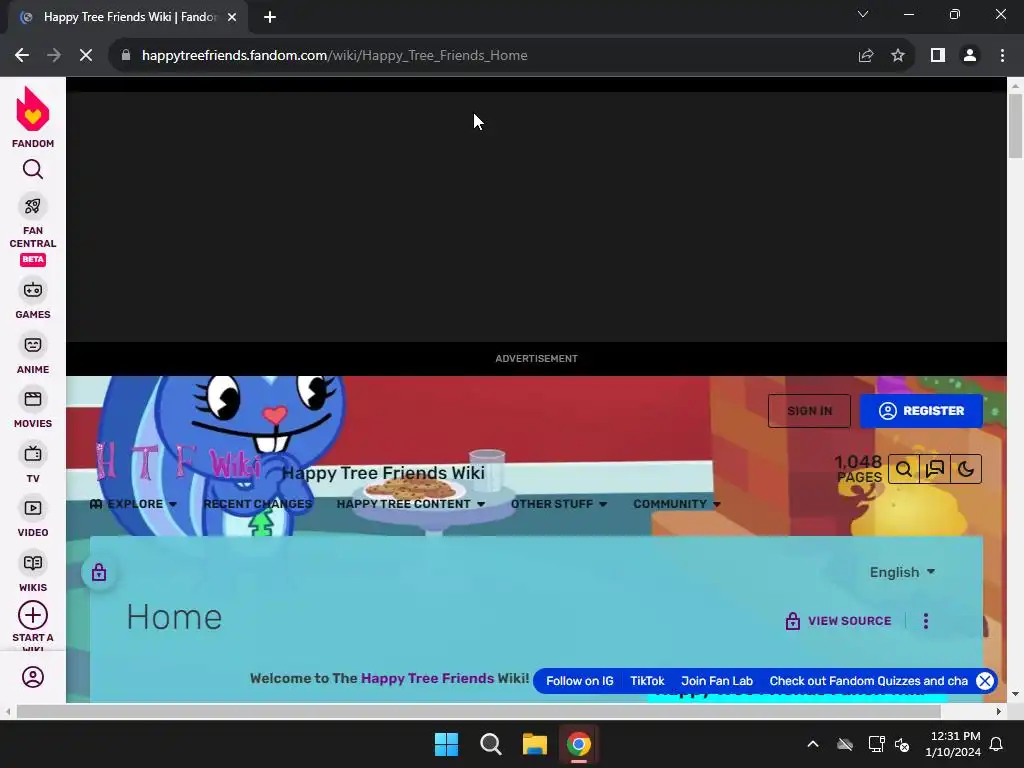Click muted volume tray icon

pyautogui.click(x=902, y=744)
